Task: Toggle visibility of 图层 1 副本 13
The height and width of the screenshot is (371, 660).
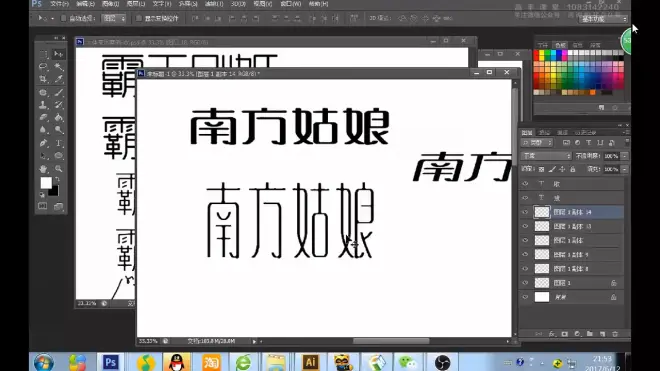Action: tap(525, 226)
